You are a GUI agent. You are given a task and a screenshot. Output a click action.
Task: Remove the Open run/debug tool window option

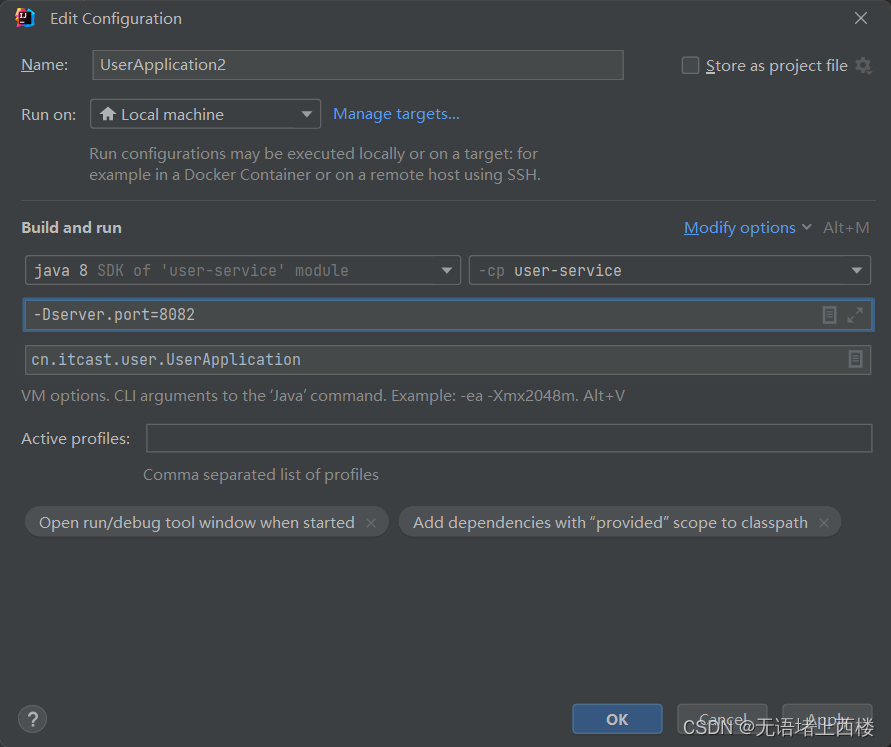[371, 523]
